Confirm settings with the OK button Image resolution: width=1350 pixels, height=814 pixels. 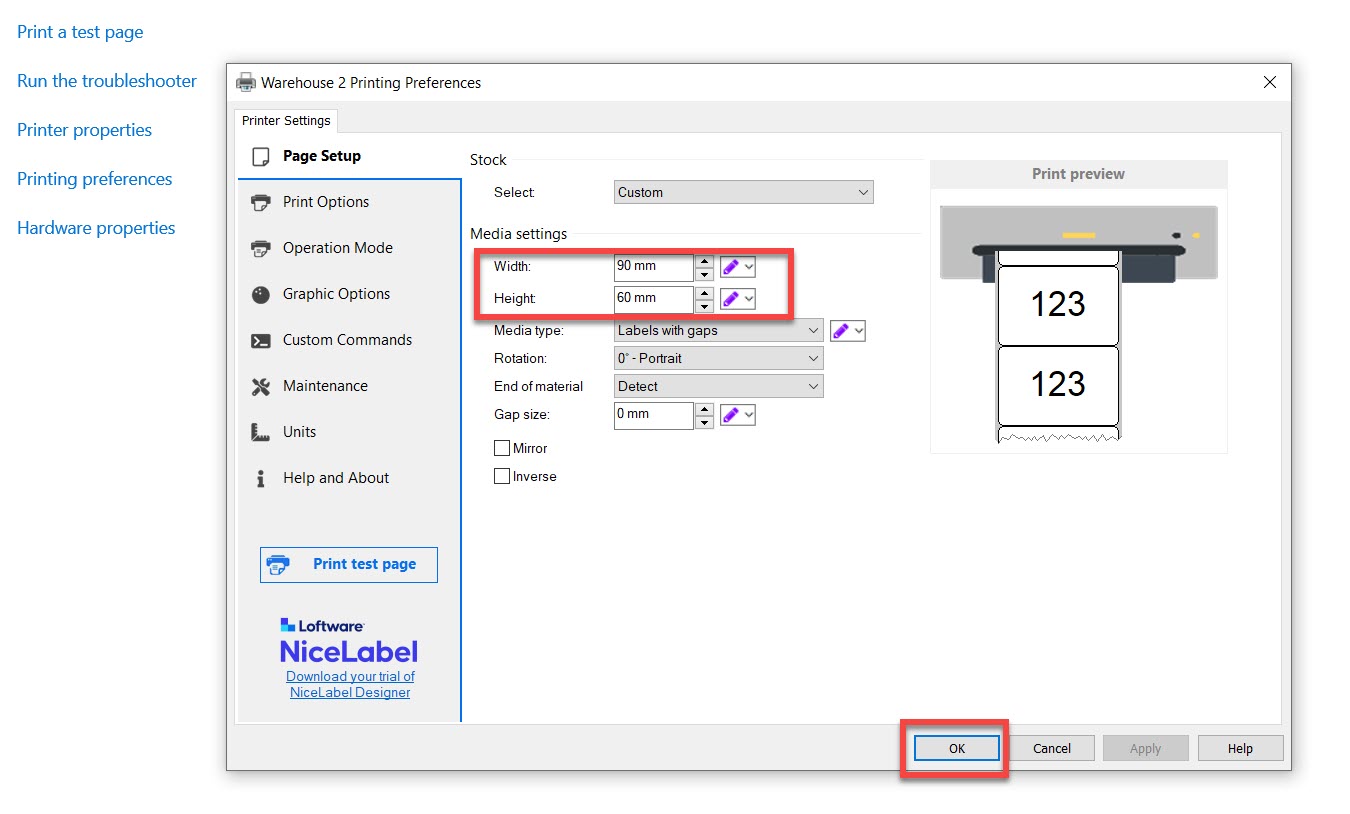(956, 748)
